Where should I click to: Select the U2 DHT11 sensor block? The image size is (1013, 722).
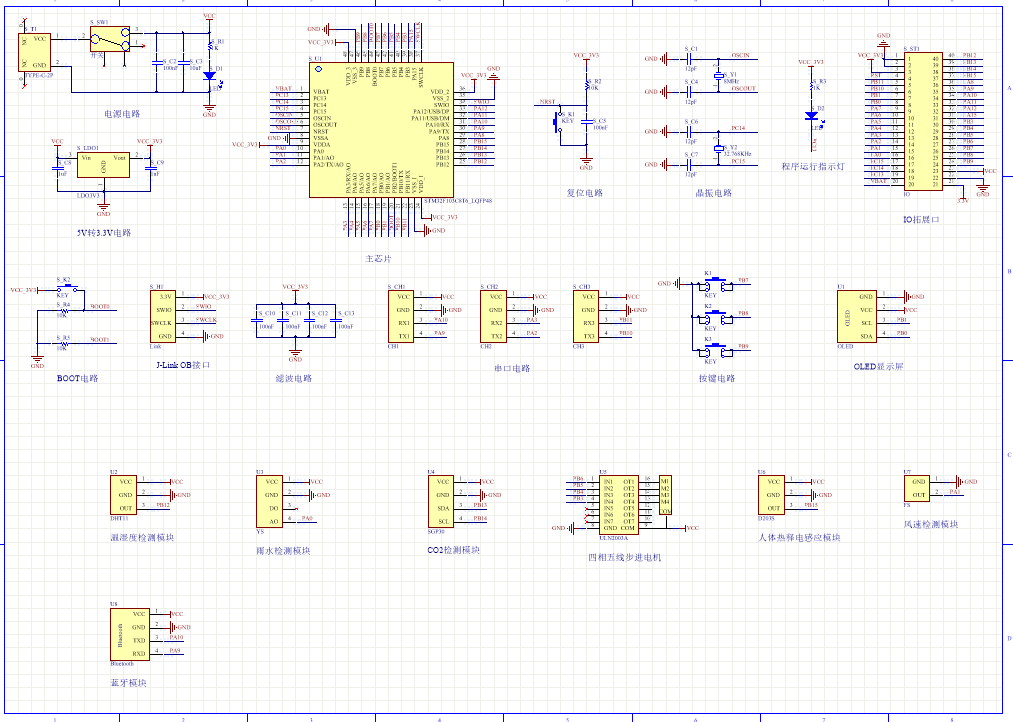(123, 495)
